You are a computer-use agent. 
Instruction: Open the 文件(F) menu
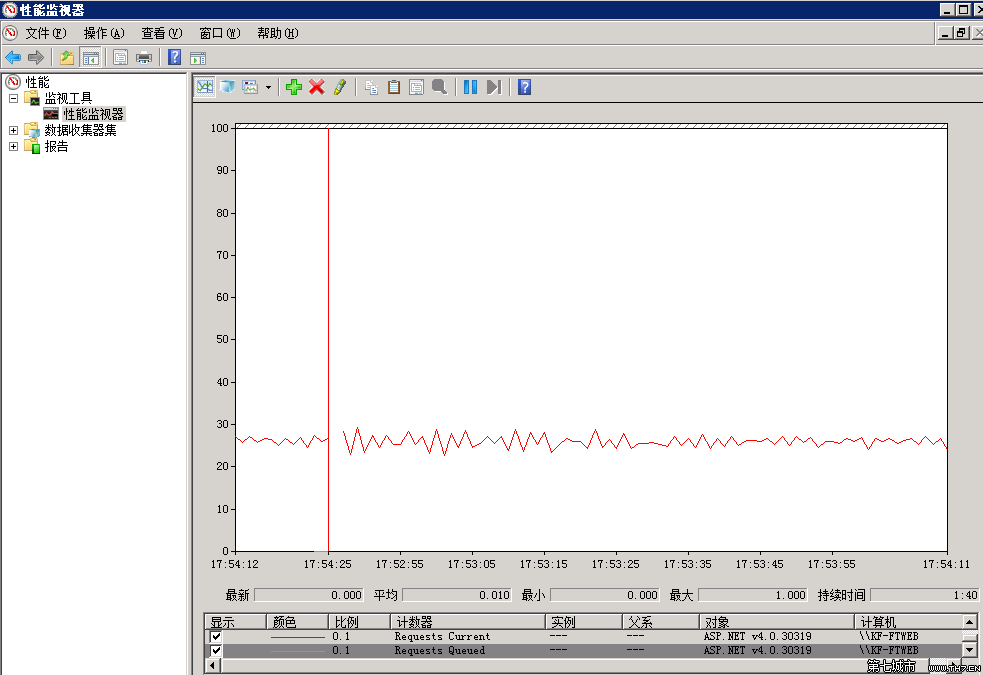pos(45,33)
